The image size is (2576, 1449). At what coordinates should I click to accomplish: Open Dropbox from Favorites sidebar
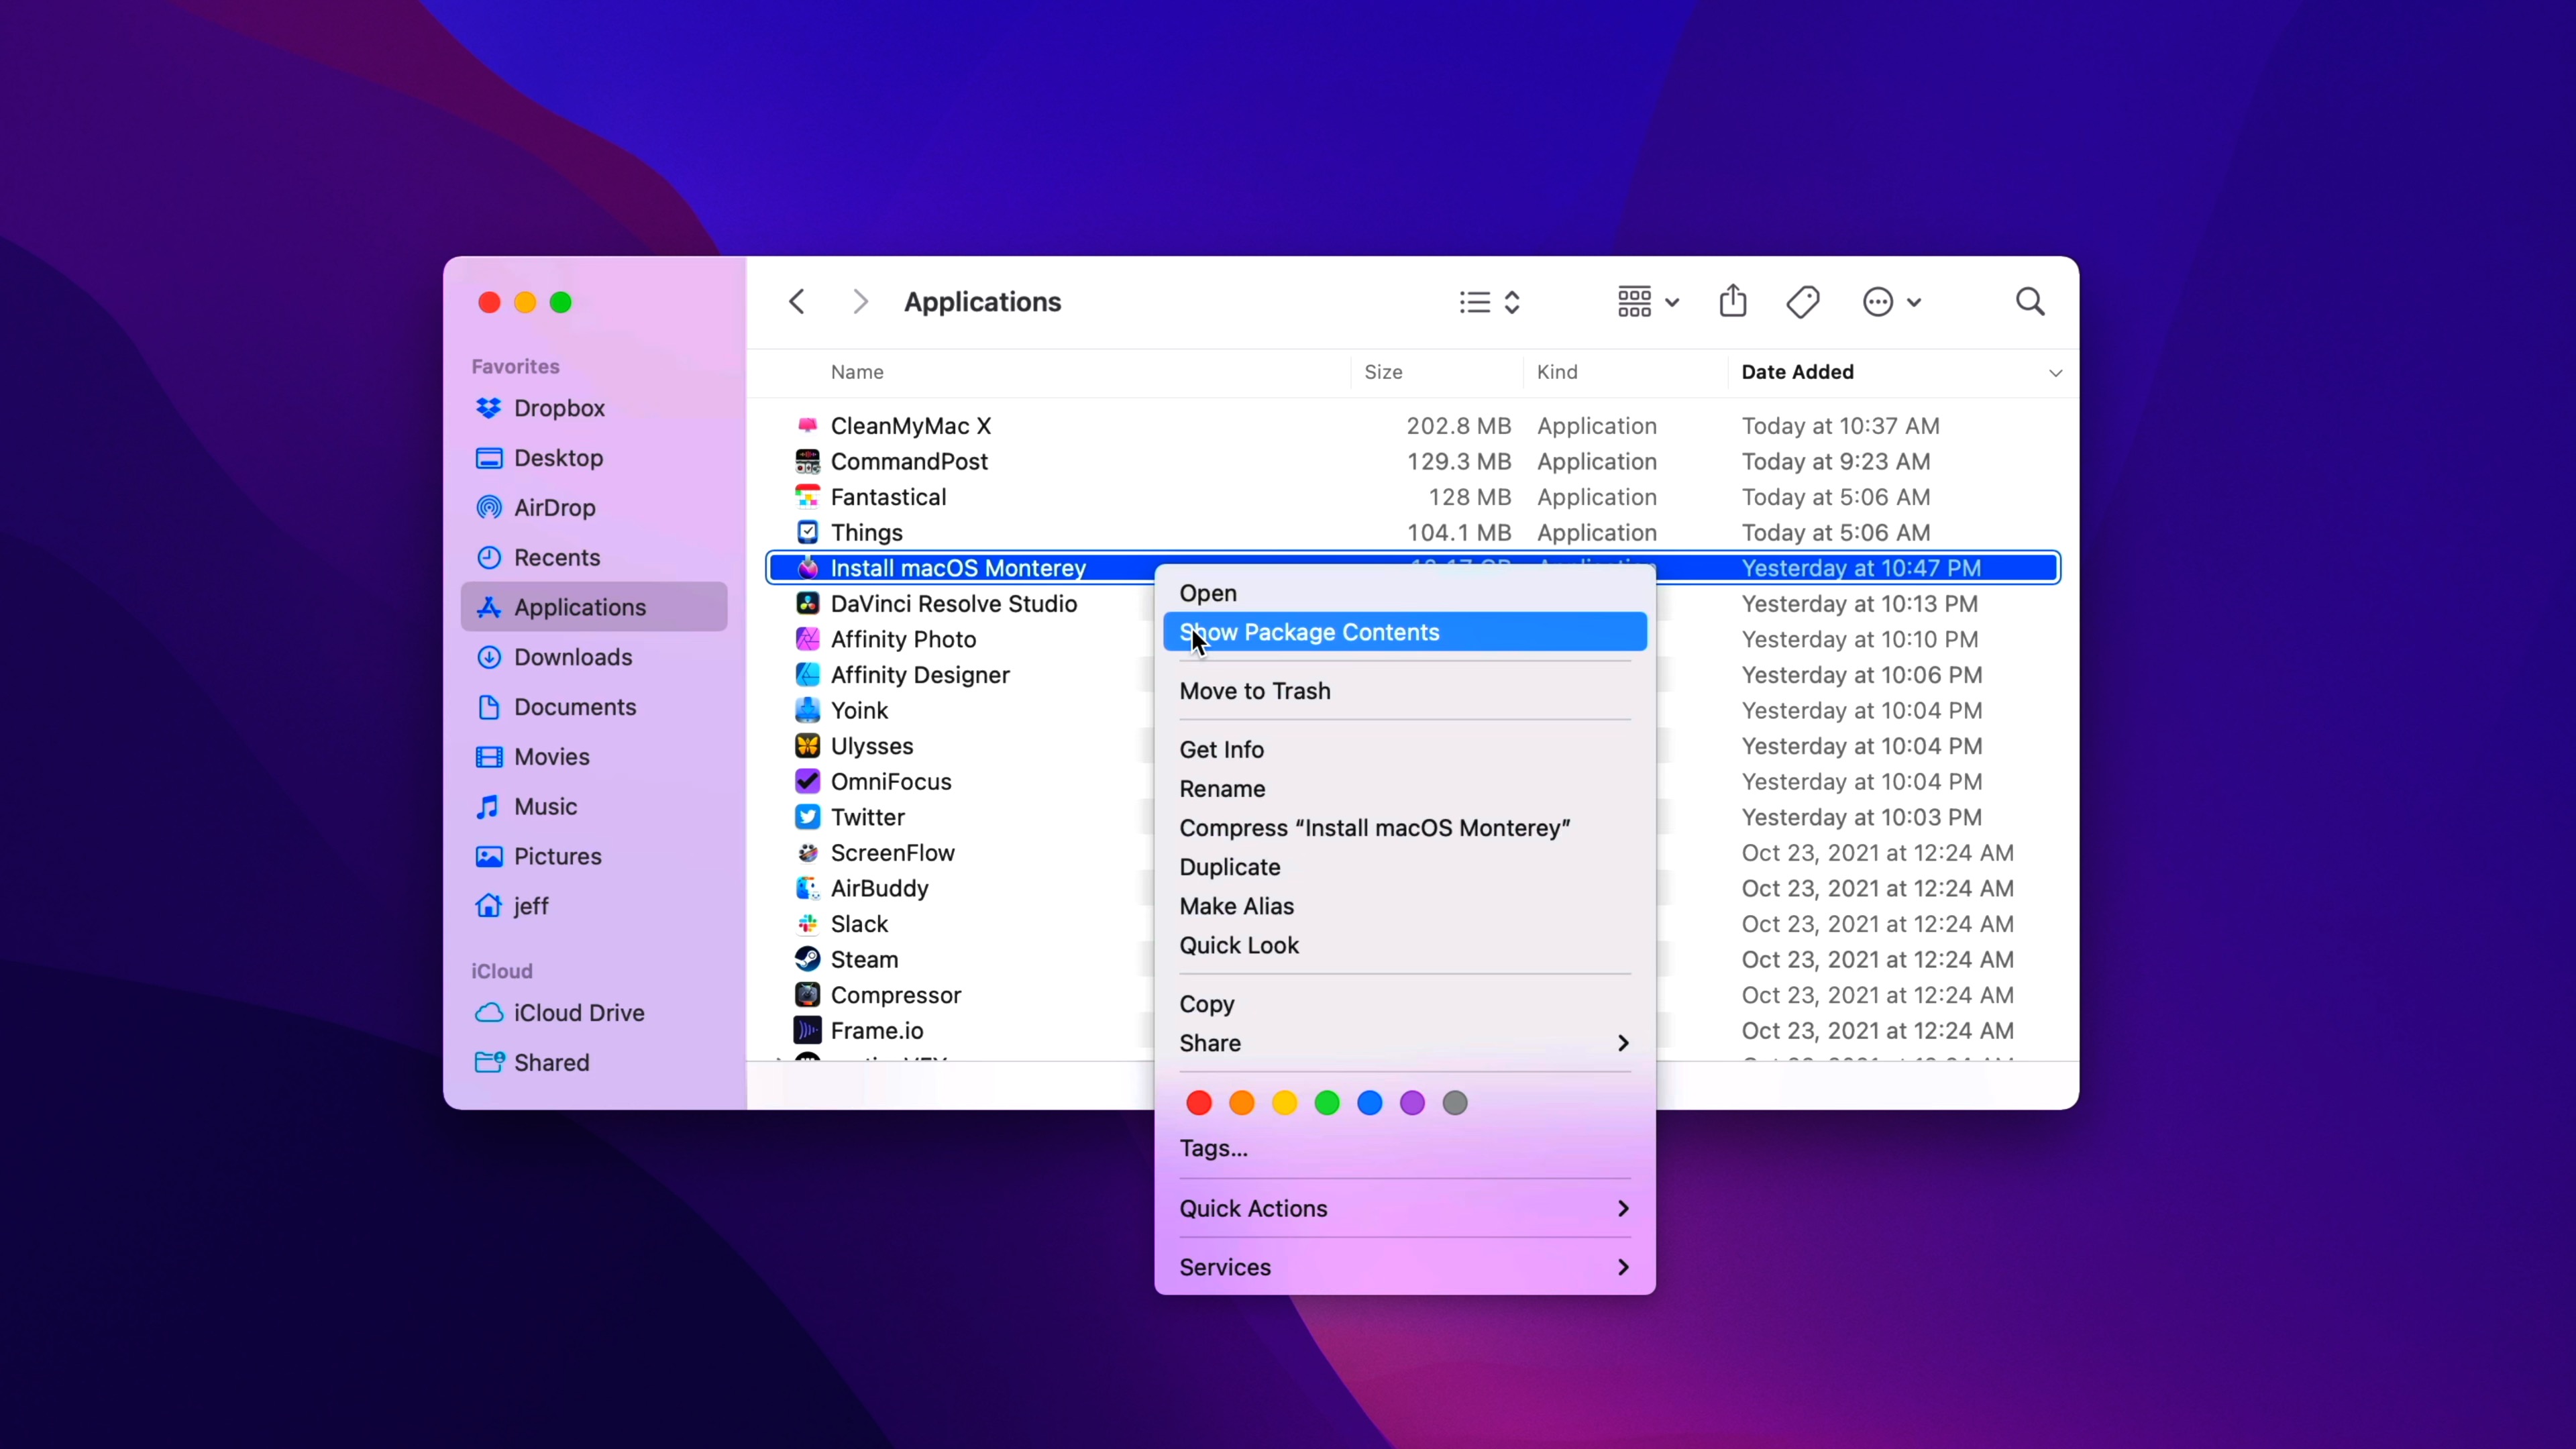pyautogui.click(x=558, y=408)
